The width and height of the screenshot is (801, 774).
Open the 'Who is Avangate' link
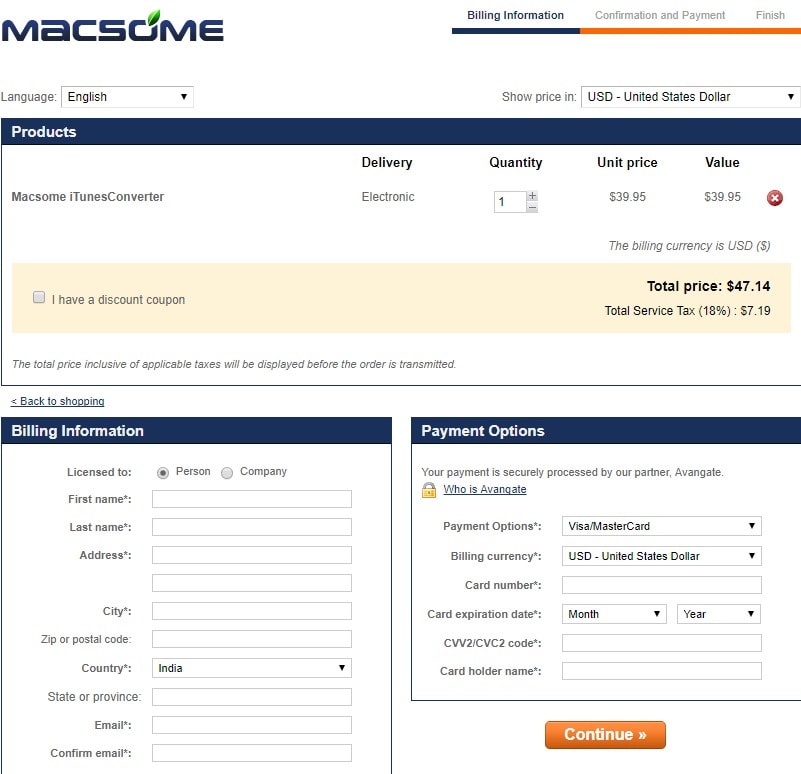click(485, 489)
